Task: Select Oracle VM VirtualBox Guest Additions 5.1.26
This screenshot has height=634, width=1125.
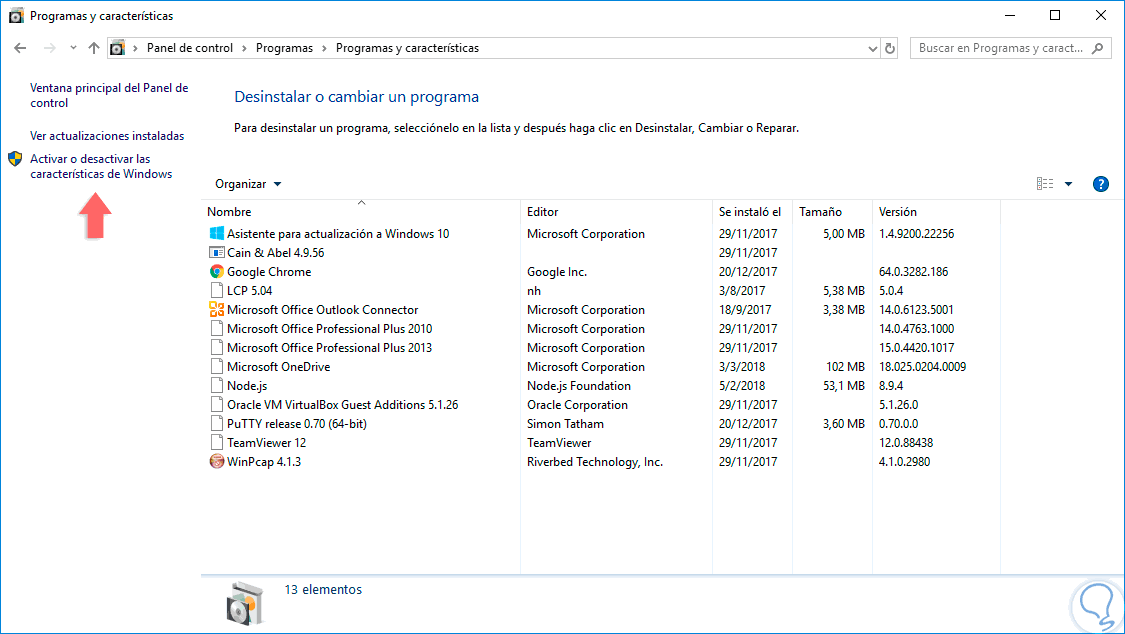Action: [x=342, y=404]
